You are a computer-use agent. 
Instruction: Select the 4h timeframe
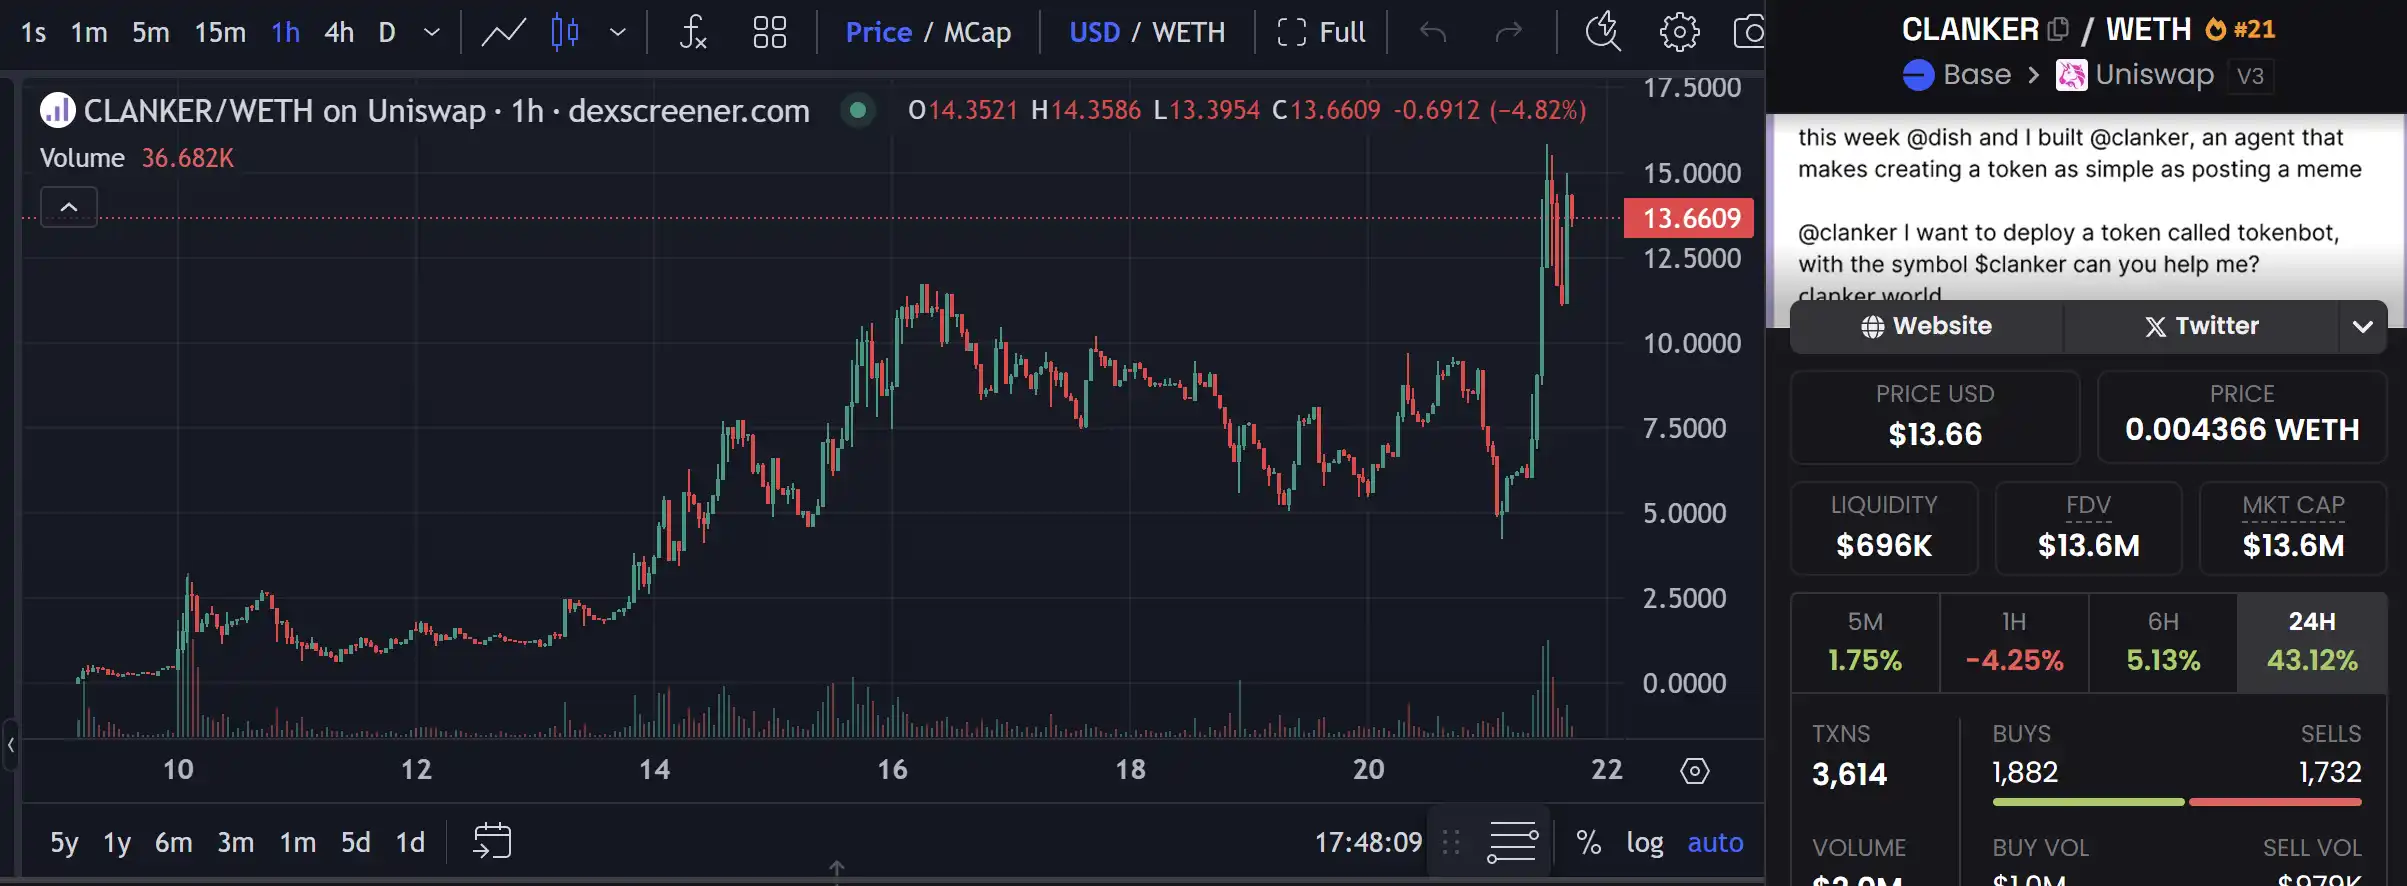pos(339,32)
